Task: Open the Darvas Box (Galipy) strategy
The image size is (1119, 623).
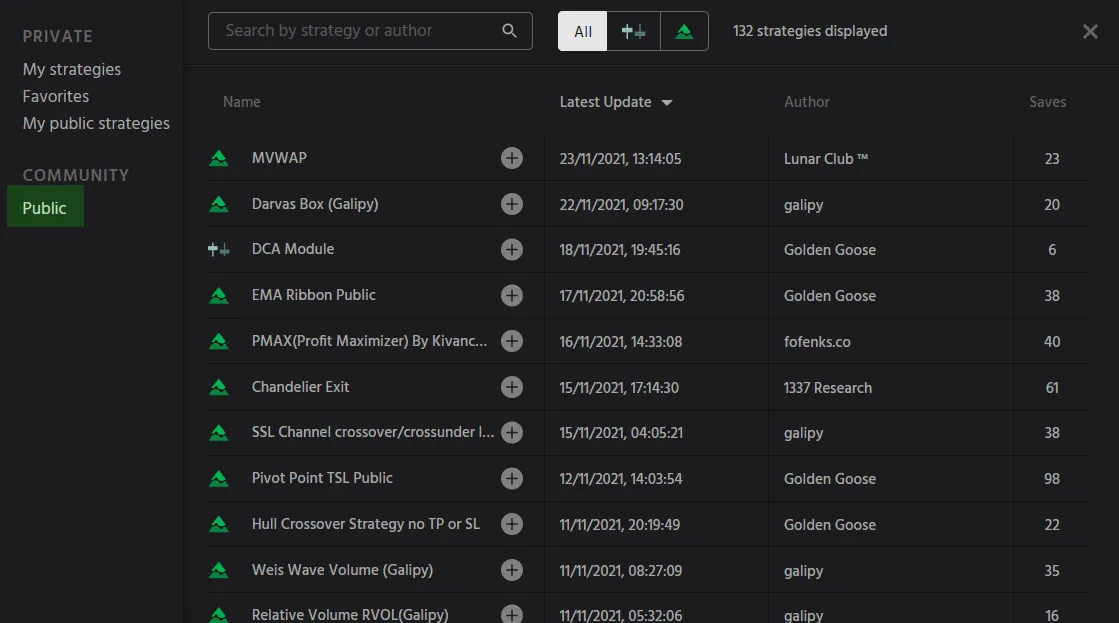Action: tap(315, 204)
